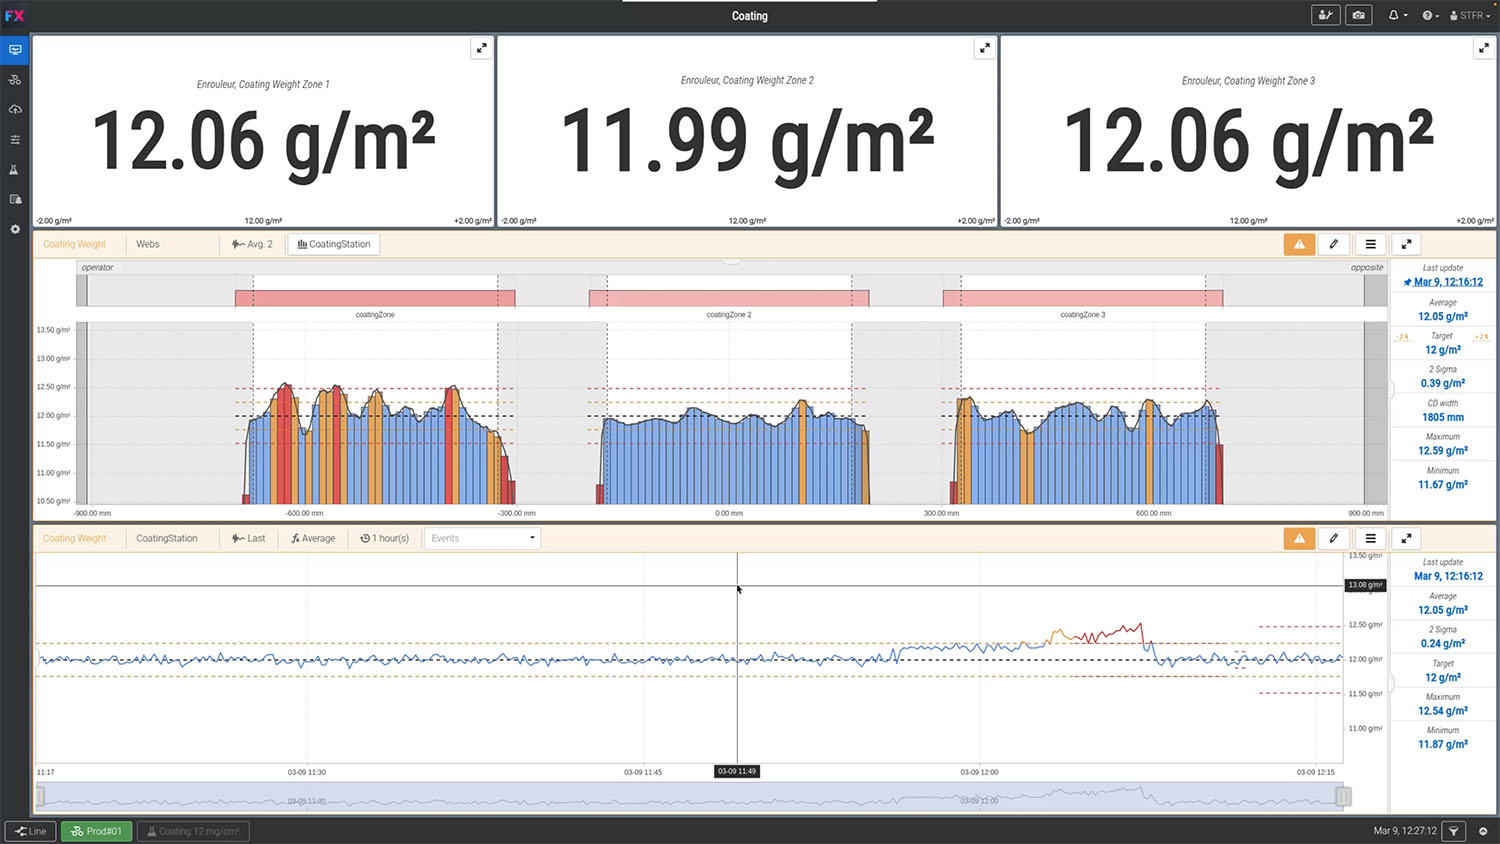This screenshot has width=1500, height=844.
Task: Edit the profile chart with pencil icon
Action: [x=1333, y=244]
